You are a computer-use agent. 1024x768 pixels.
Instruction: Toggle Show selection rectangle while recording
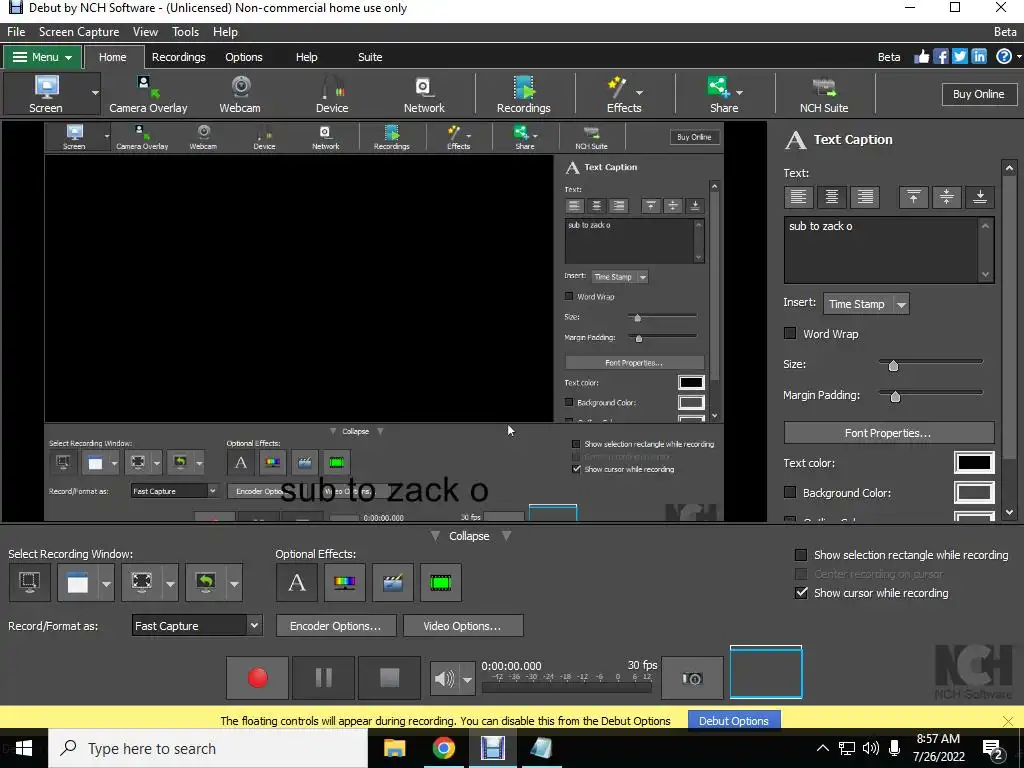tap(801, 554)
